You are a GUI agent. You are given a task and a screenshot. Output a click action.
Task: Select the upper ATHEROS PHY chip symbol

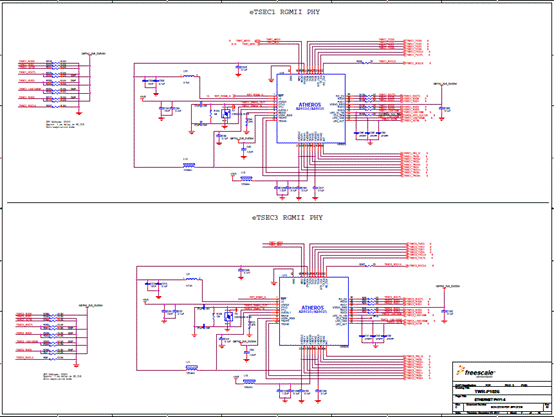point(311,108)
